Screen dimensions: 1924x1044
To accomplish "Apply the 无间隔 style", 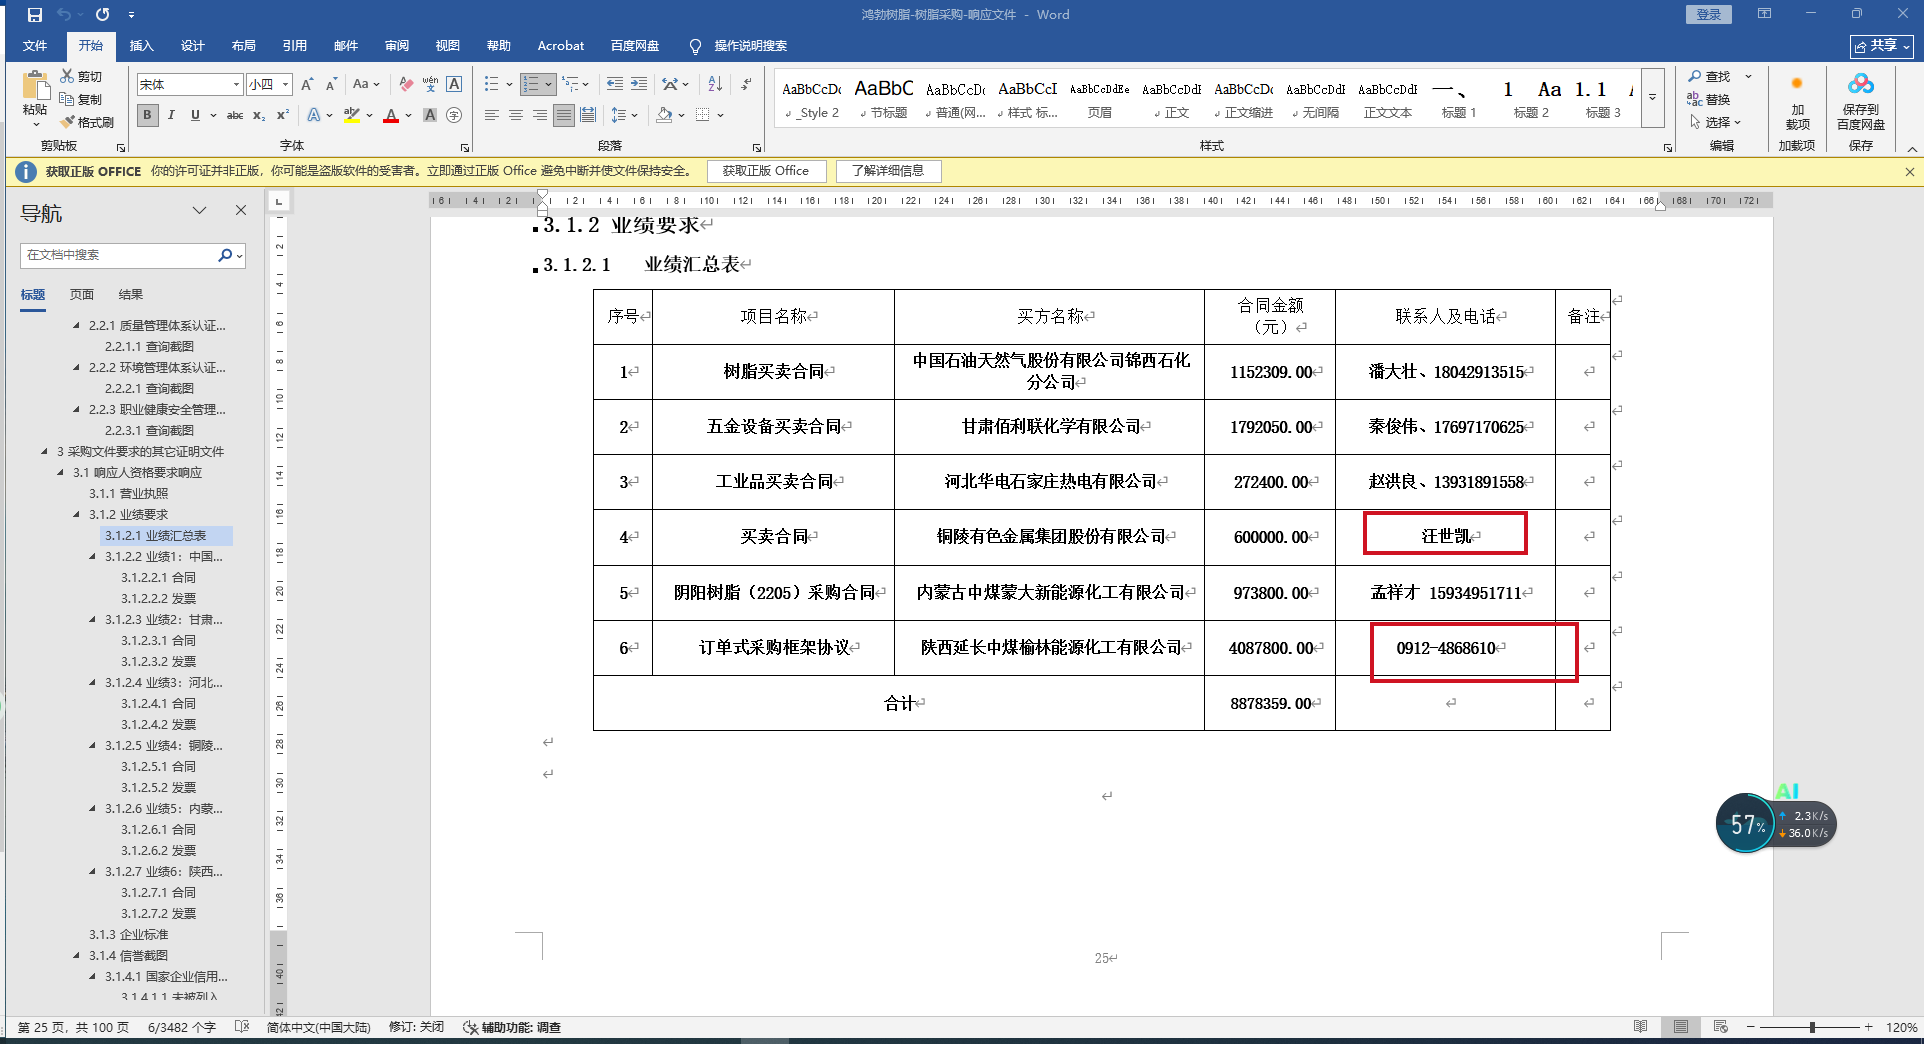I will [x=1315, y=98].
